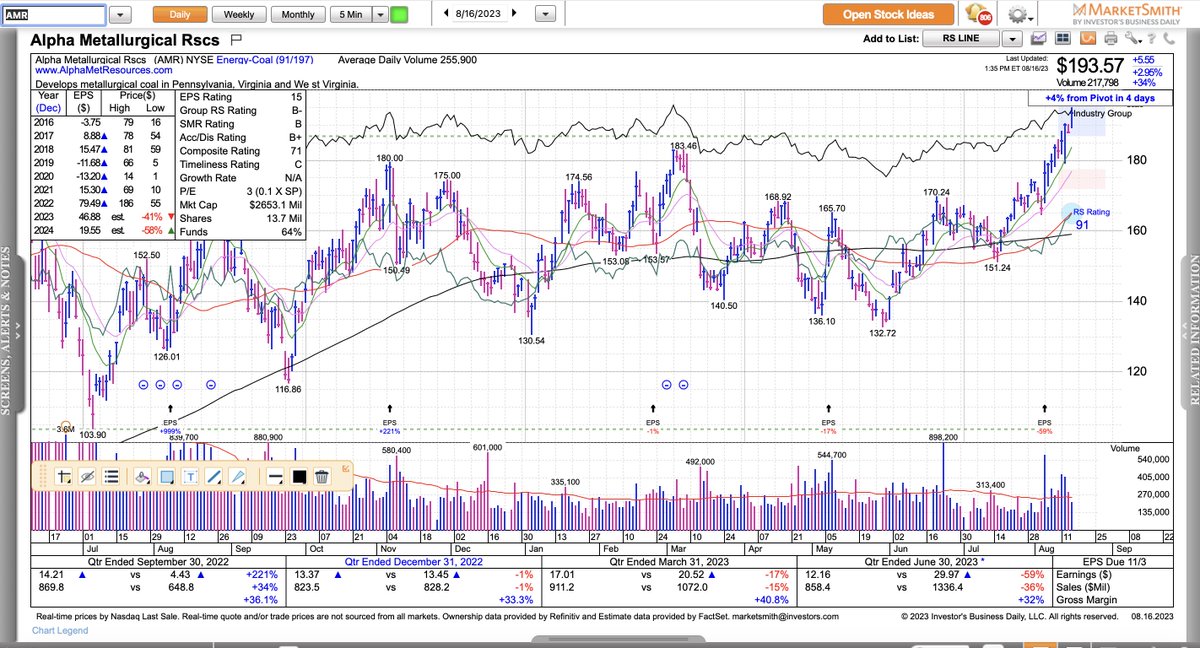Open the Chart Legend link
Screen dimensions: 1200x648
coord(60,631)
